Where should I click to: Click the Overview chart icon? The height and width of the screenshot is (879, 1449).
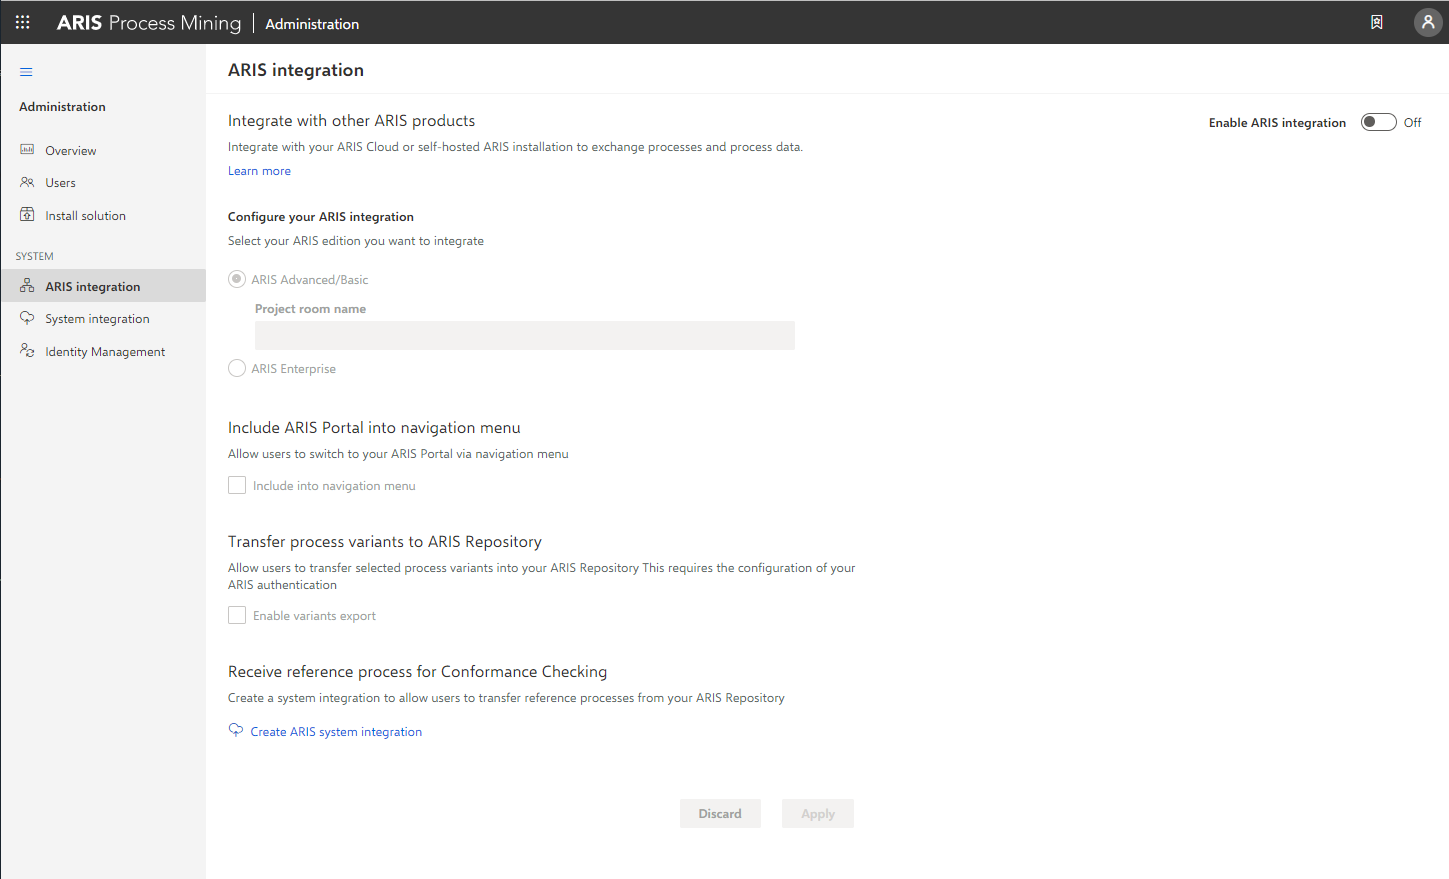[27, 150]
